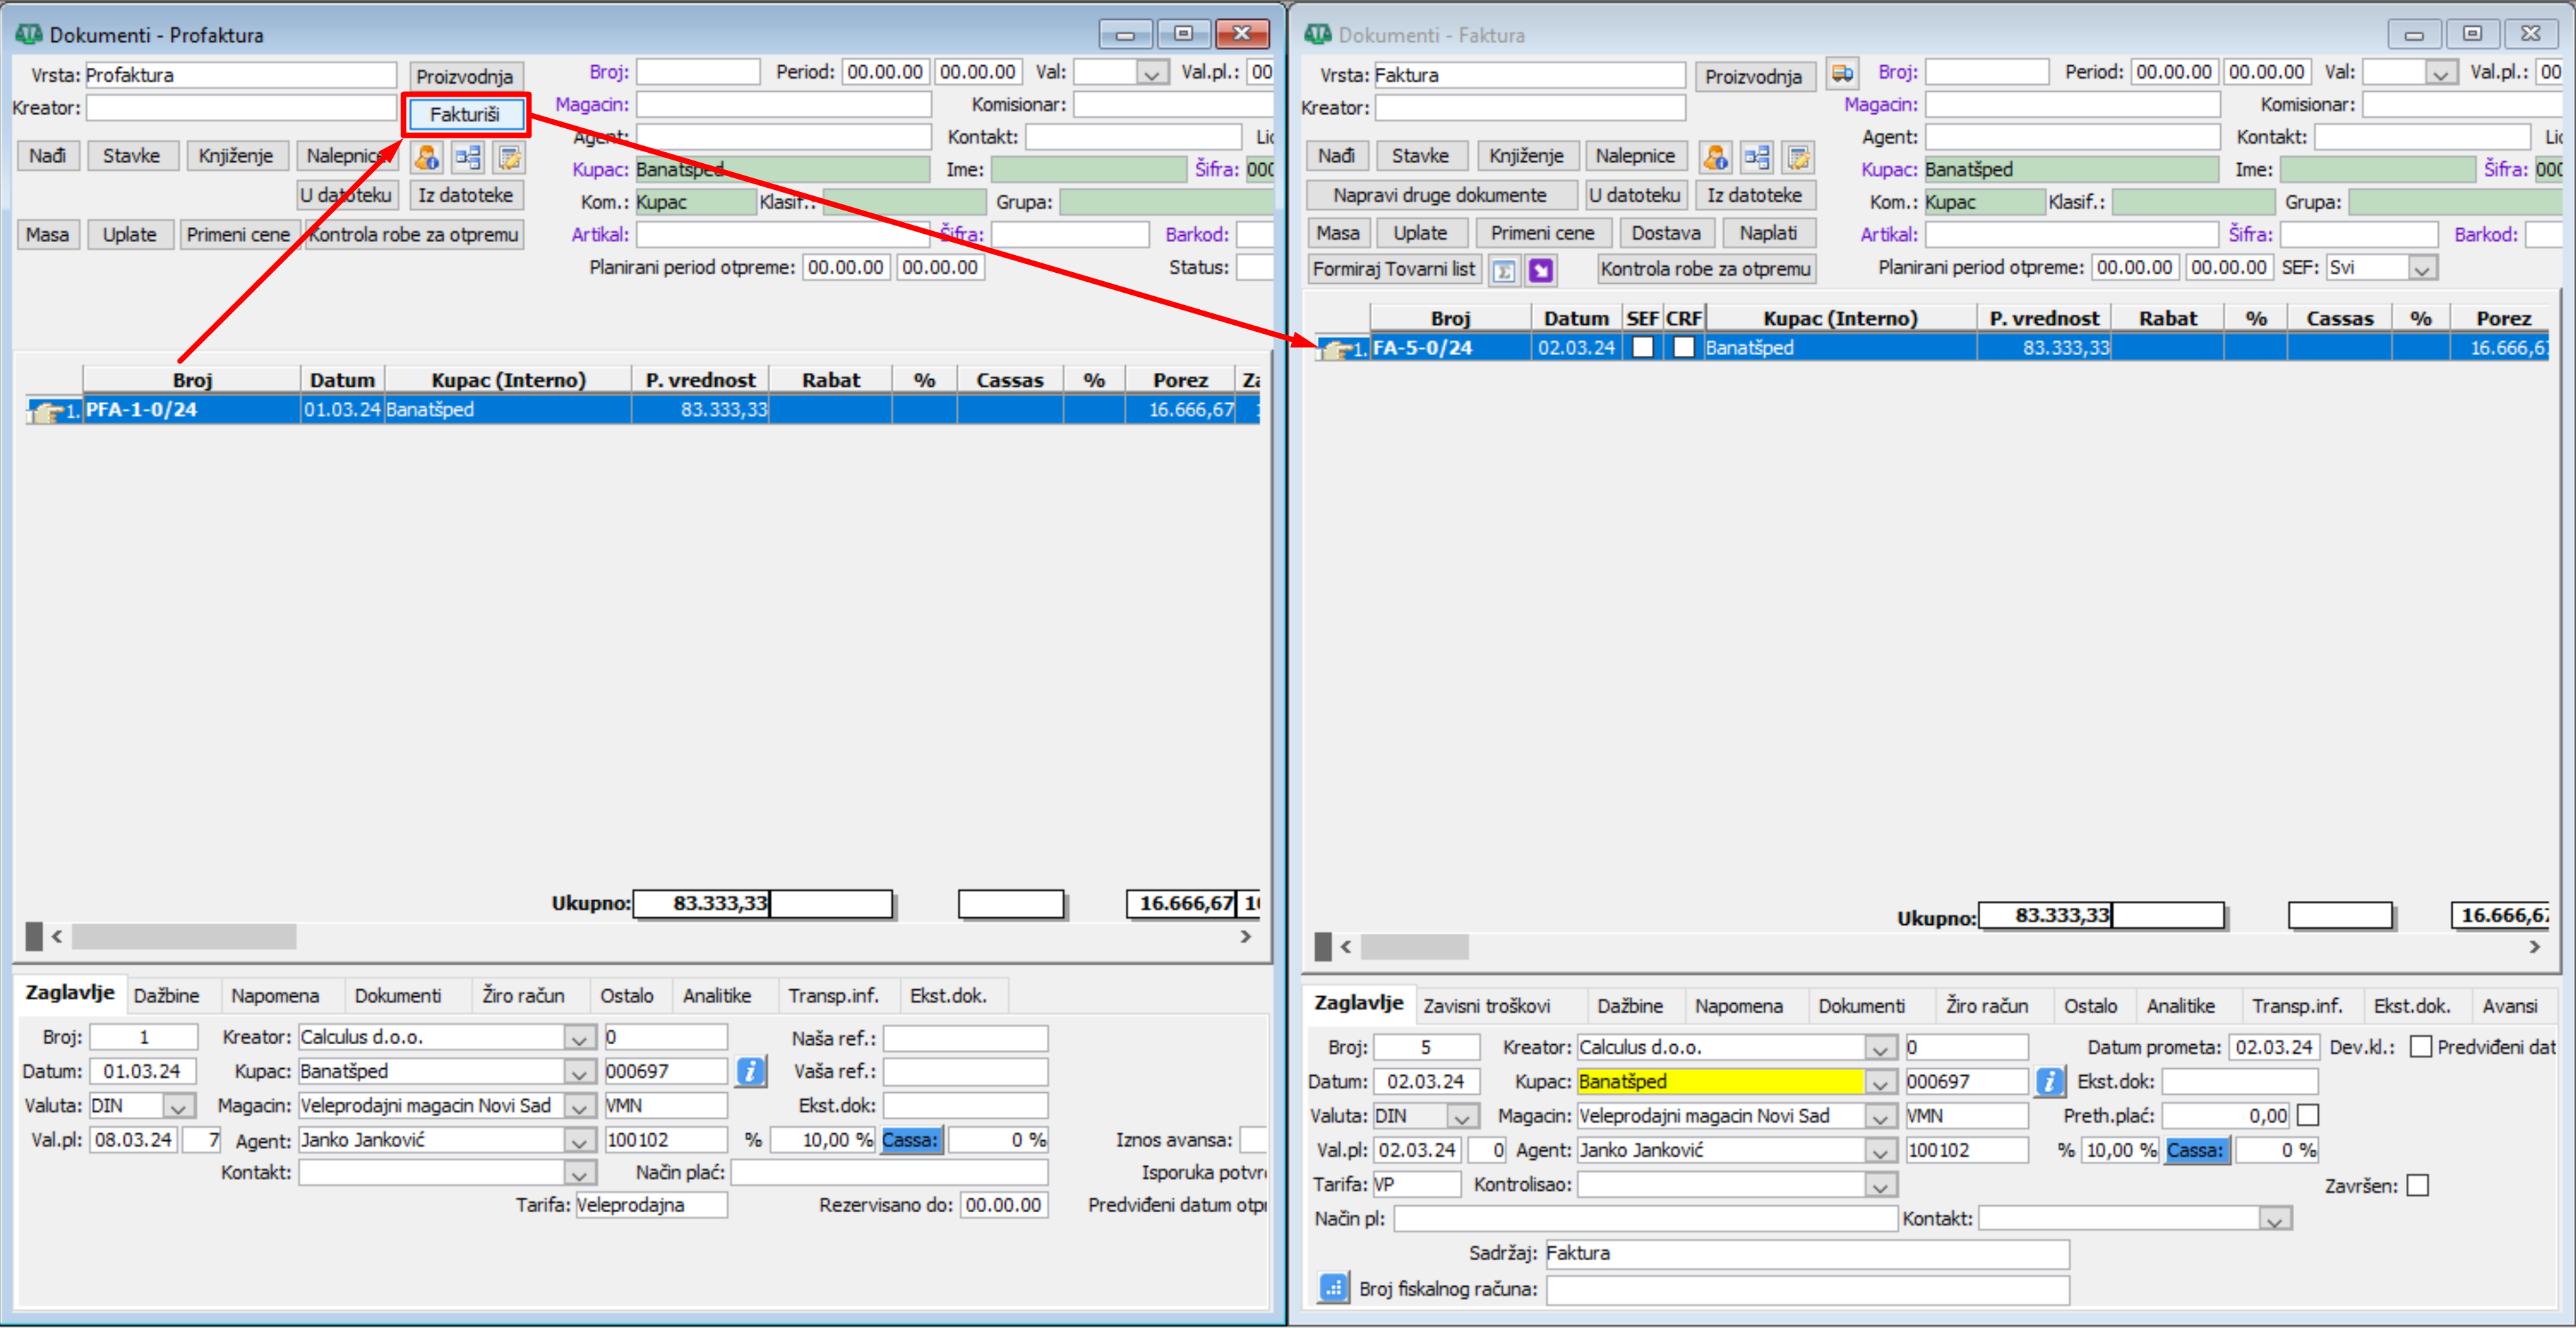2576x1328 pixels.
Task: Click pointing hand row marker of PFA-1-0/24
Action: pyautogui.click(x=46, y=410)
